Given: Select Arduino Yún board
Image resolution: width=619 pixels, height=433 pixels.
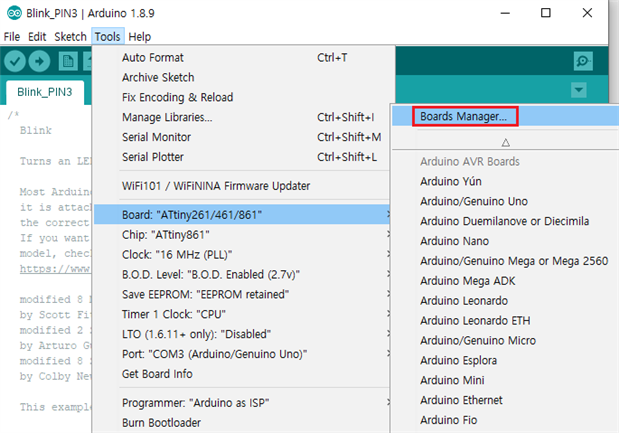Looking at the screenshot, I should click(x=505, y=182).
